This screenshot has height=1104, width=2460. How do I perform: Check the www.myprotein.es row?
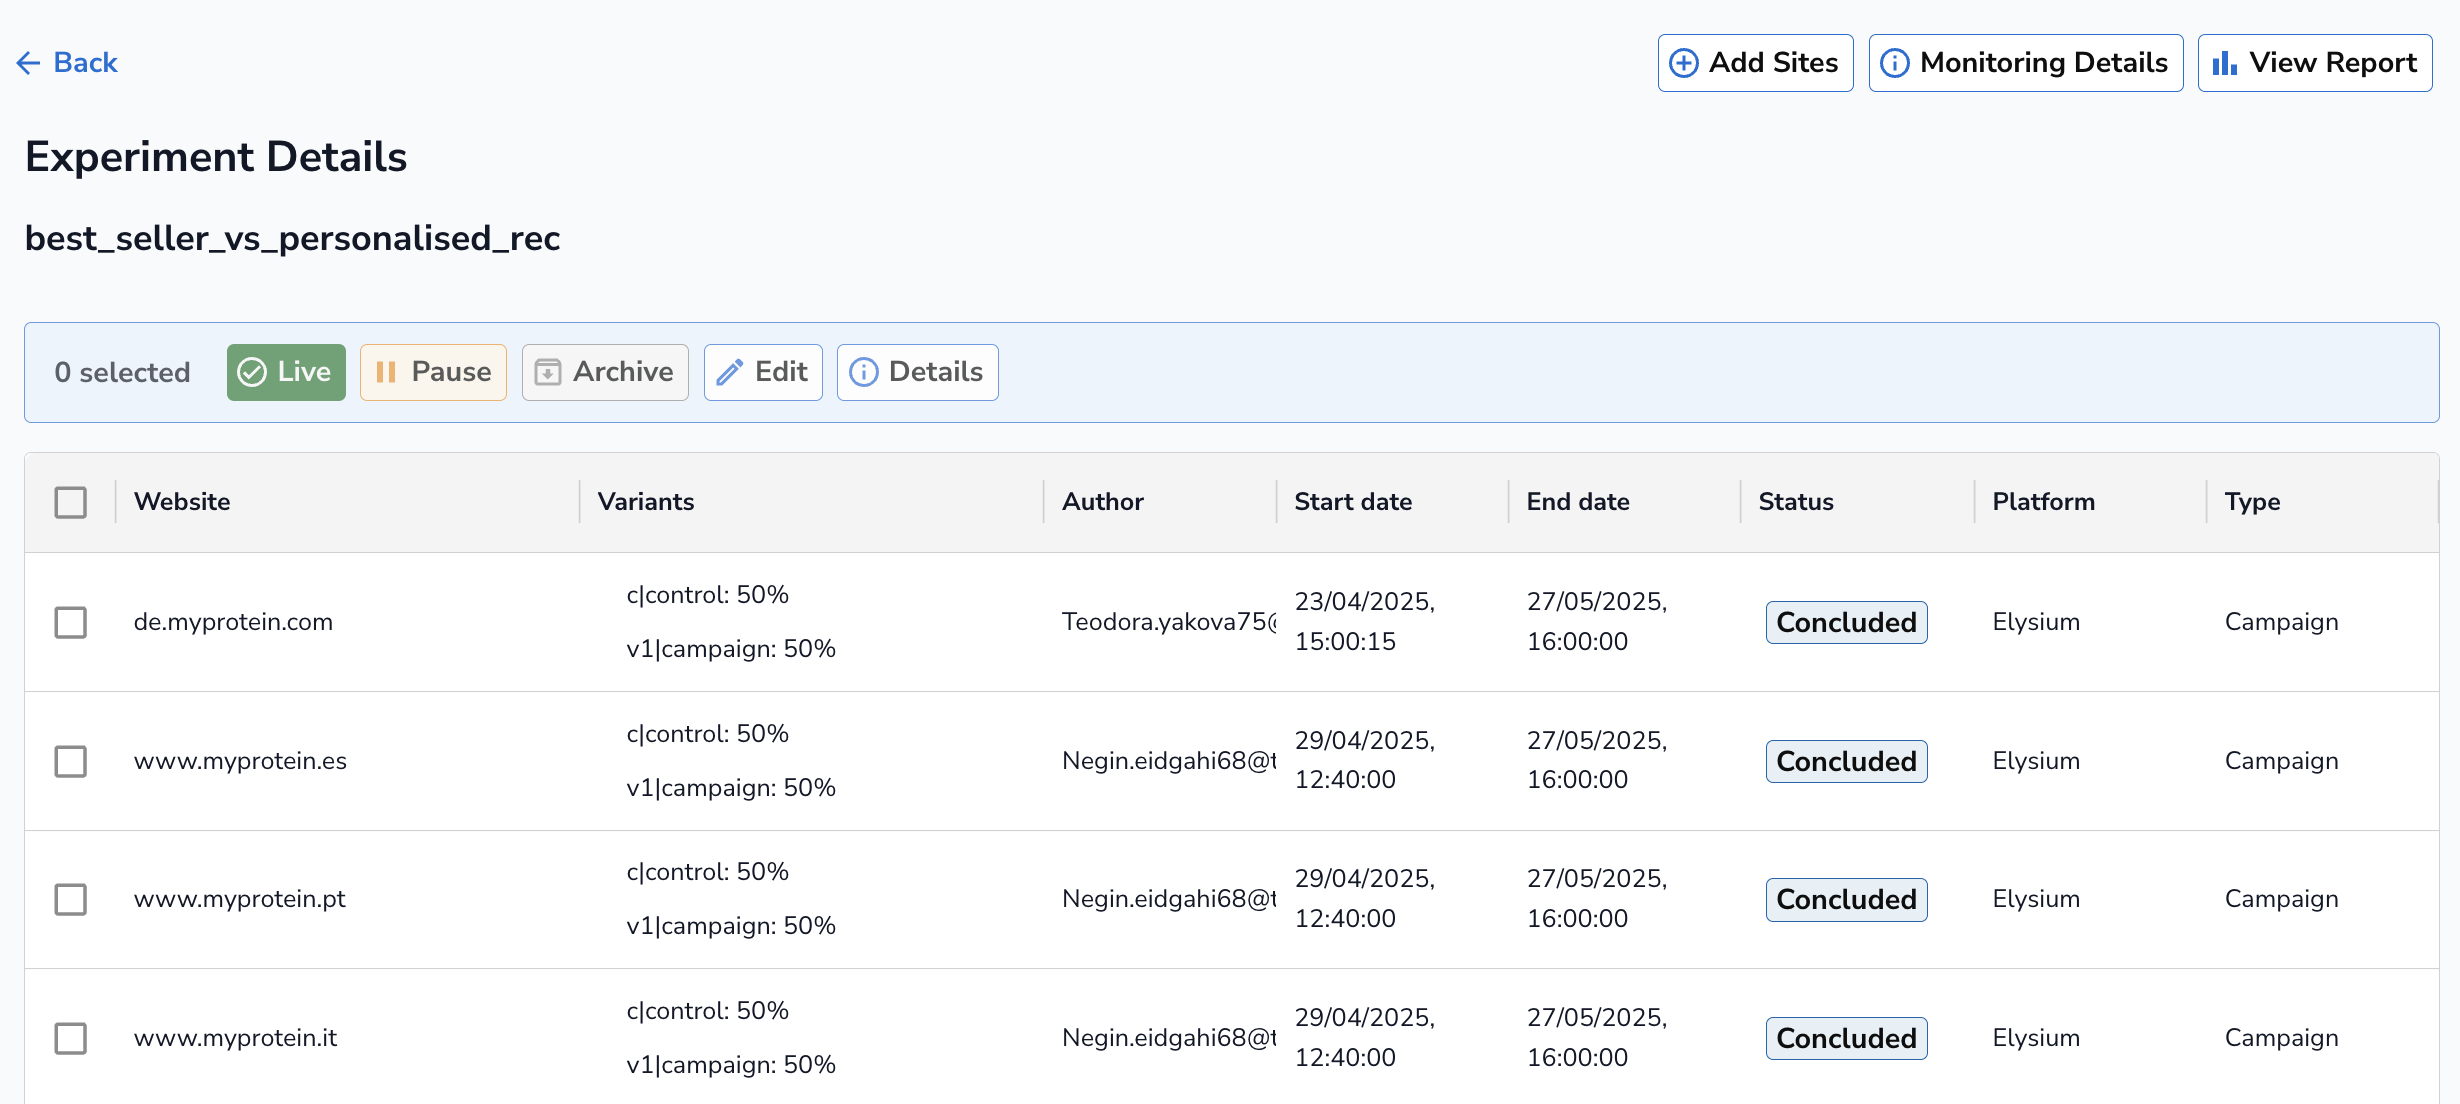[70, 761]
